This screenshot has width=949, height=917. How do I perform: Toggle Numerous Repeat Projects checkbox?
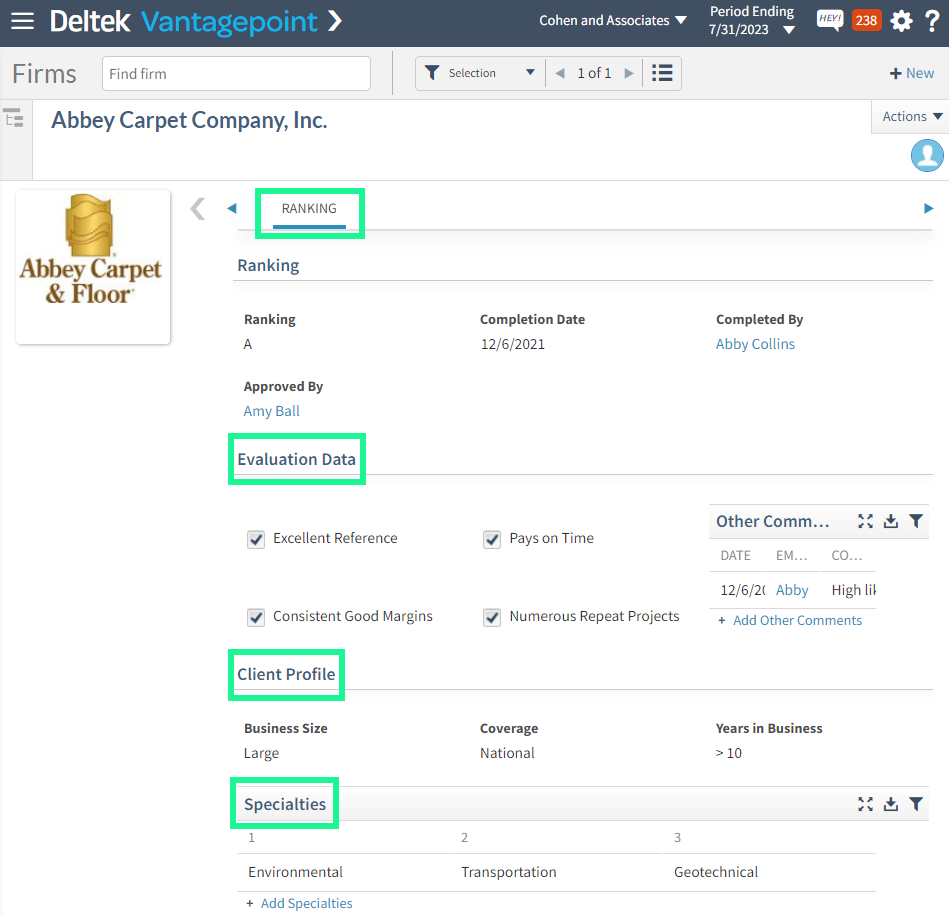click(492, 617)
